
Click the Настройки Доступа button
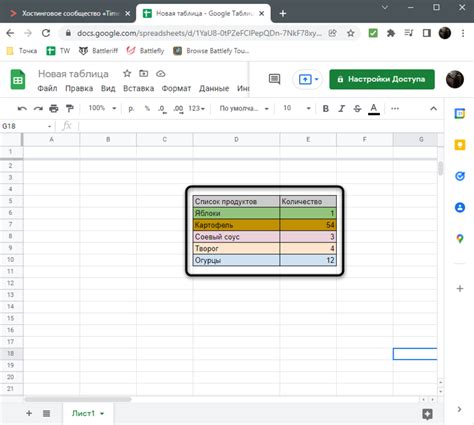coord(382,79)
